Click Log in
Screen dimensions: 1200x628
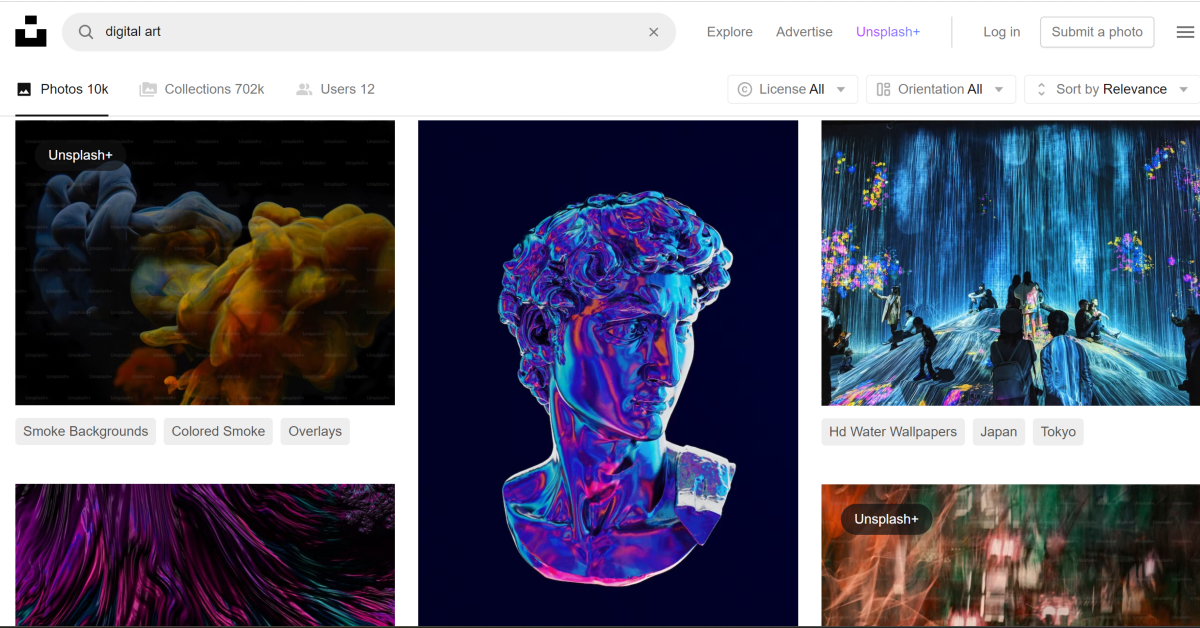pos(1002,32)
